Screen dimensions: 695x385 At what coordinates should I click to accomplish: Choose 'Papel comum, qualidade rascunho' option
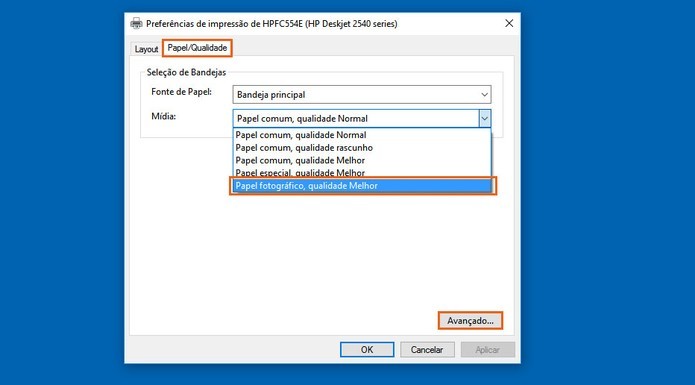[x=362, y=148]
